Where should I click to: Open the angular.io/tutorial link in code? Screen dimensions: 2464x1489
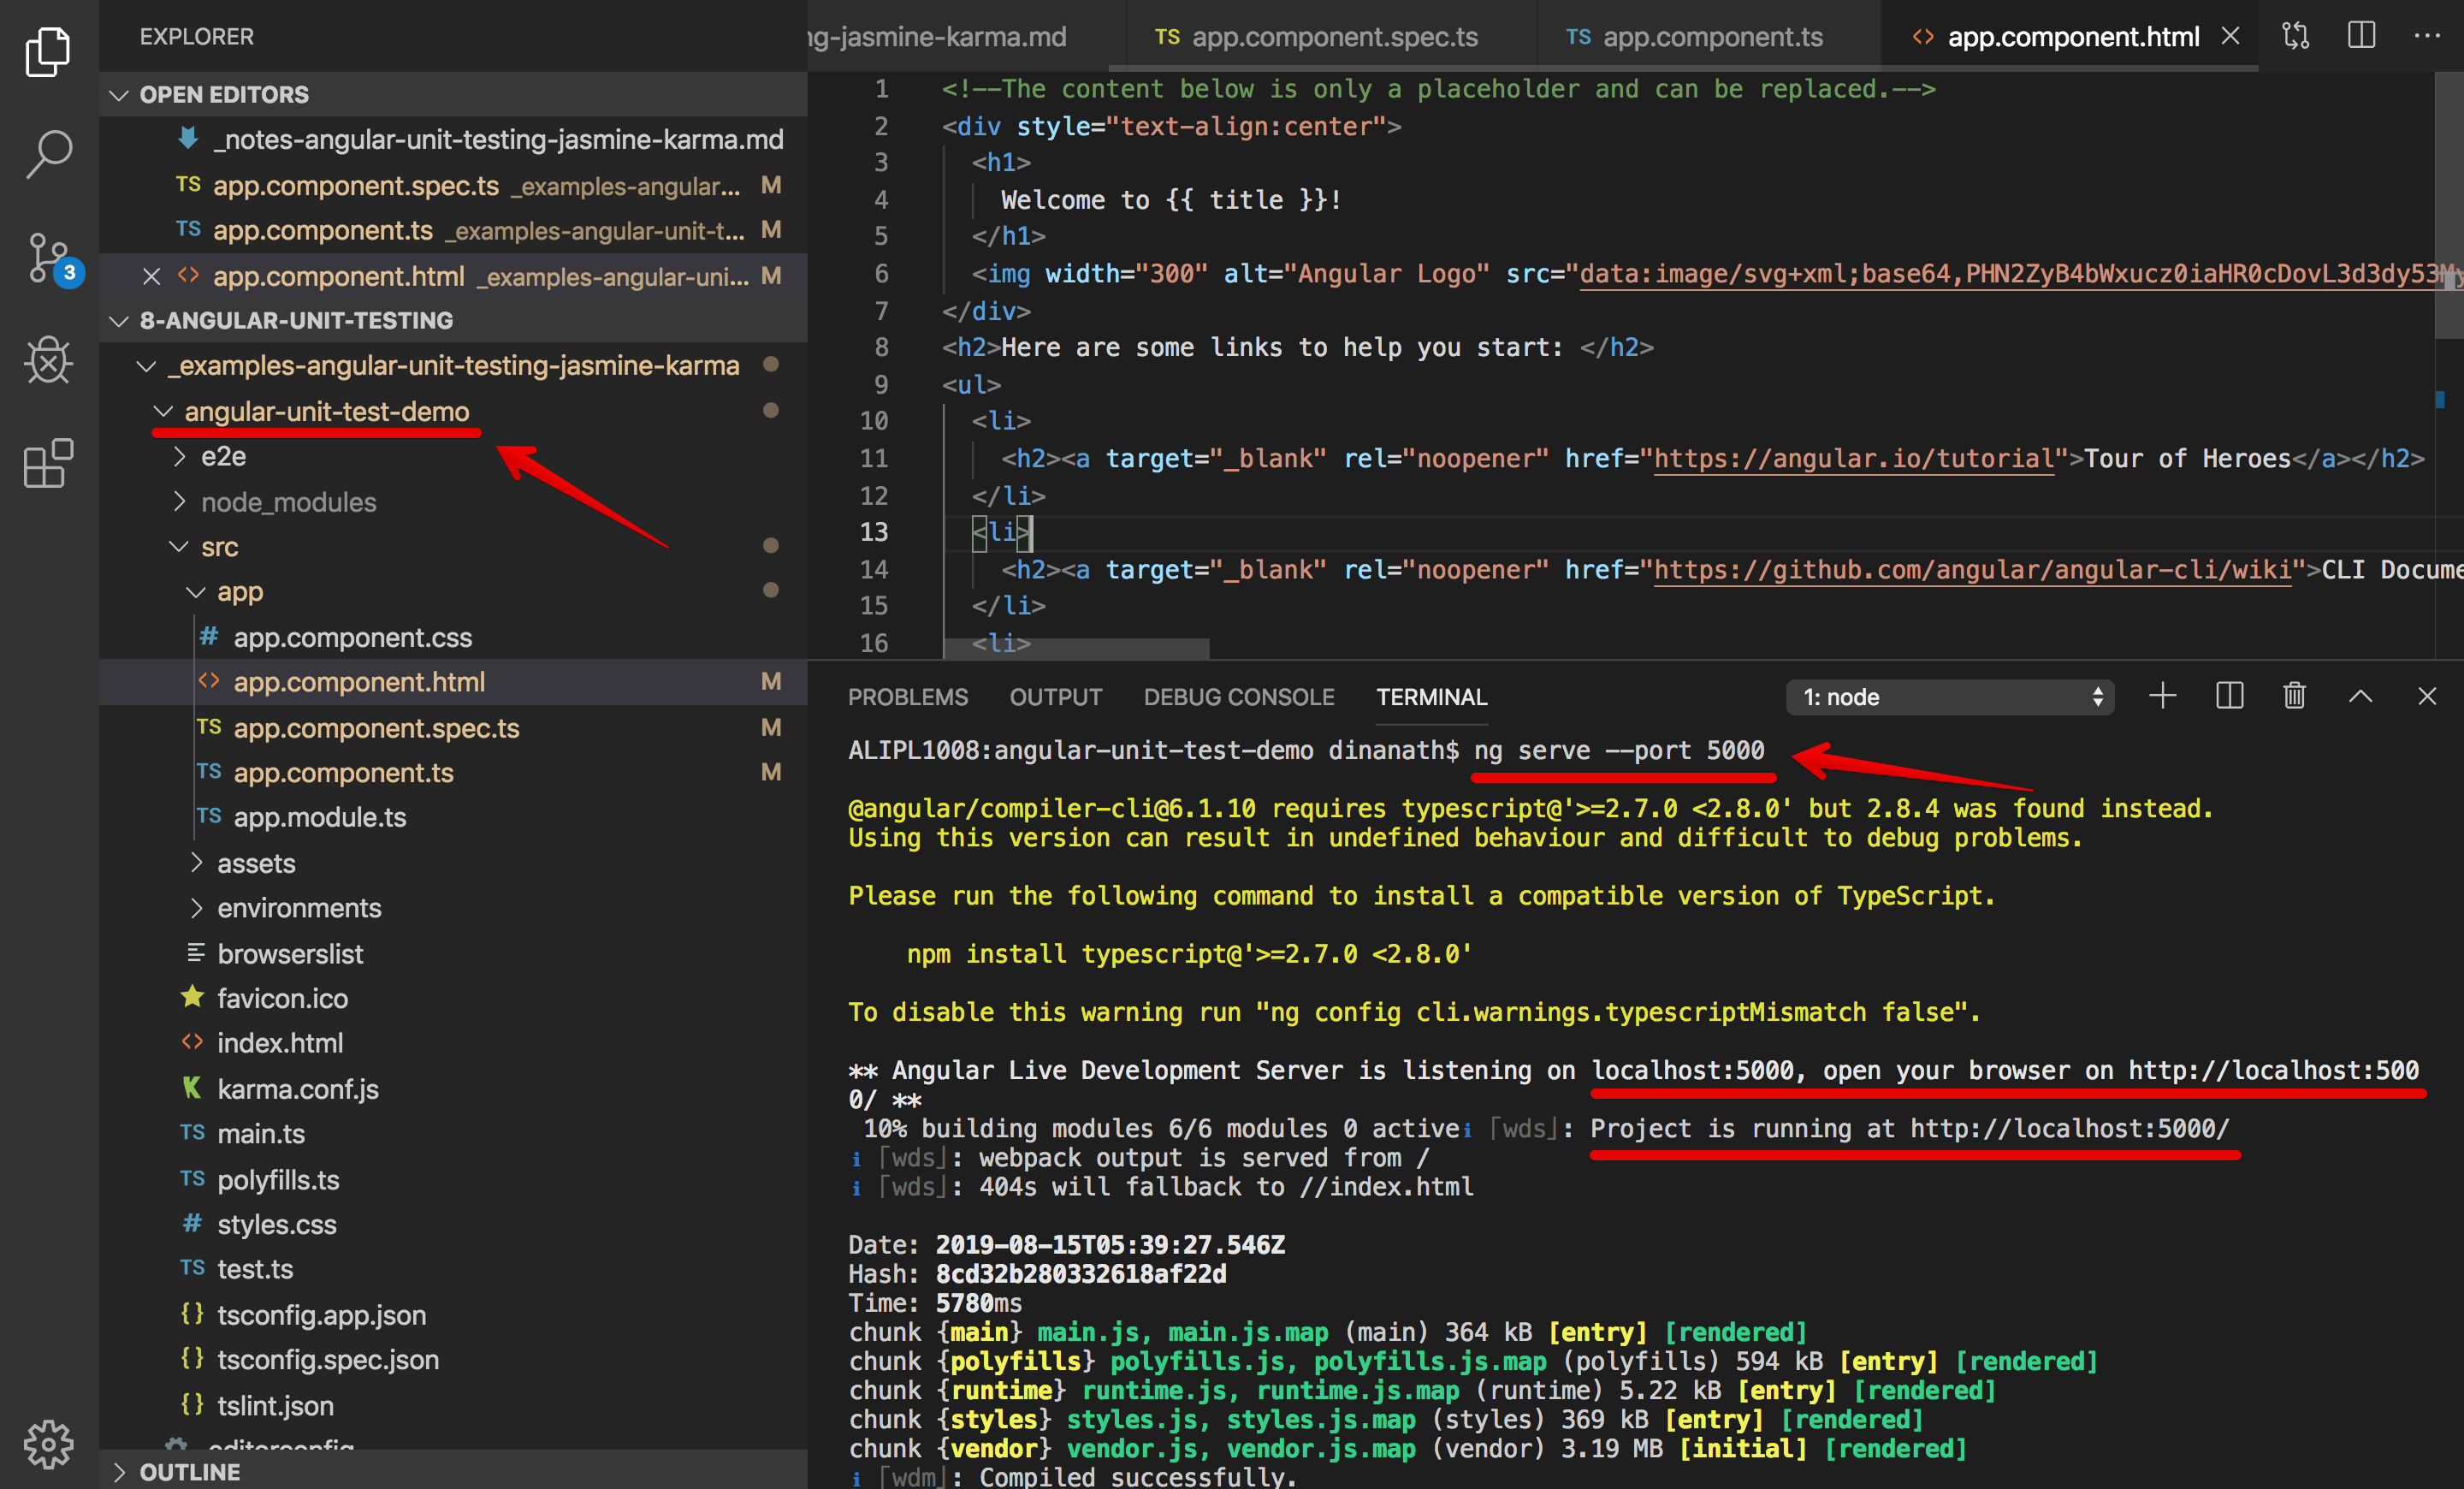(x=1853, y=458)
